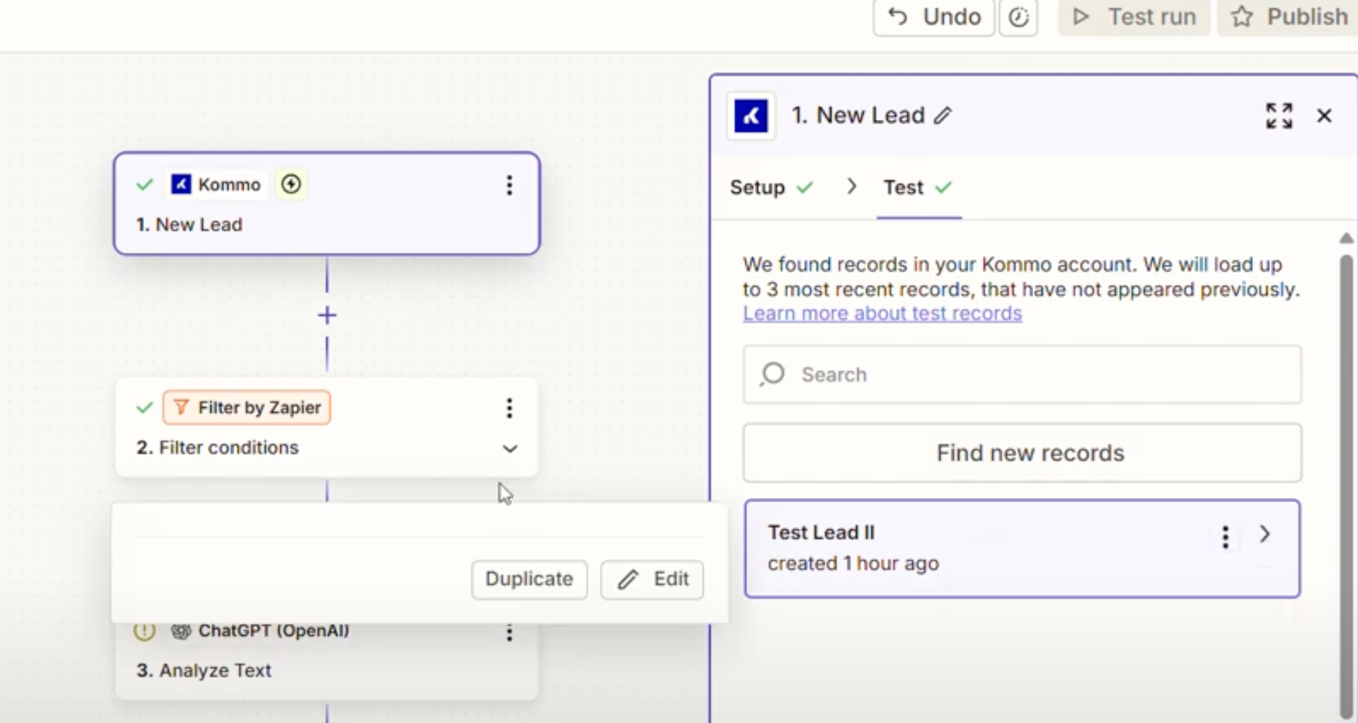
Task: Click the Undo button
Action: click(x=934, y=17)
